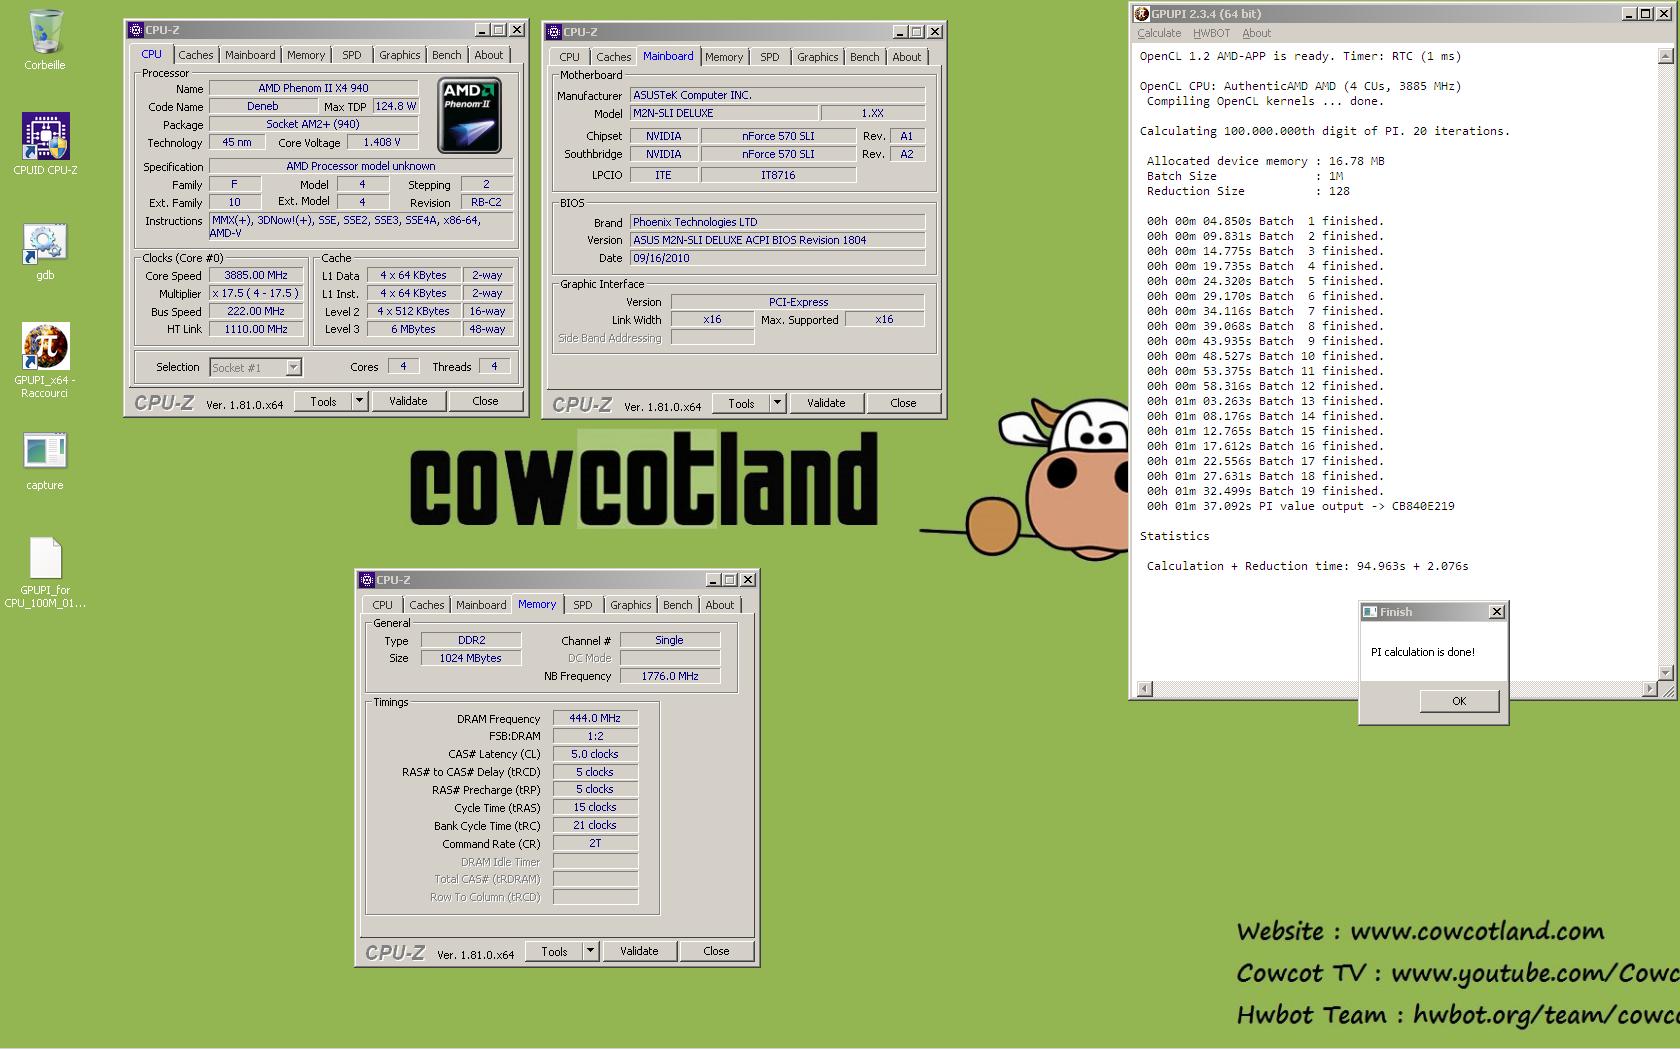The height and width of the screenshot is (1050, 1680).
Task: Click OK in the Finish dialog
Action: click(x=1459, y=701)
